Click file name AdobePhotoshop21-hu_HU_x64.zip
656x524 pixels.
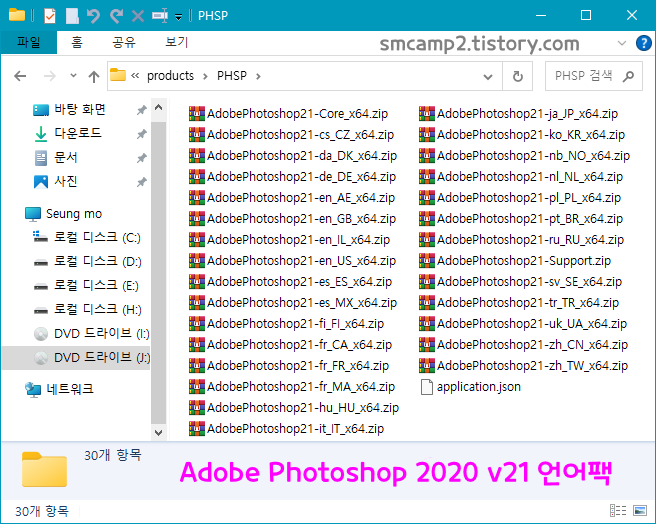tap(303, 408)
